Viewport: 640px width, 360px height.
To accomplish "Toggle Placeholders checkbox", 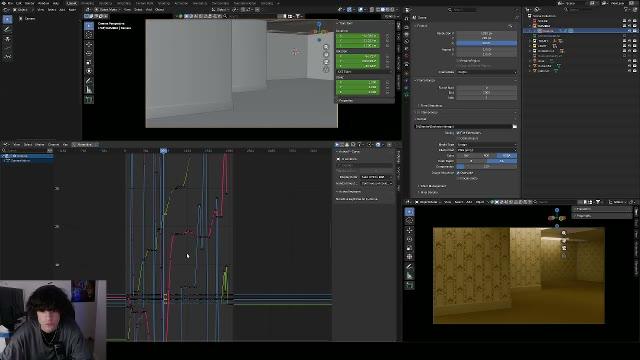I will click(458, 178).
